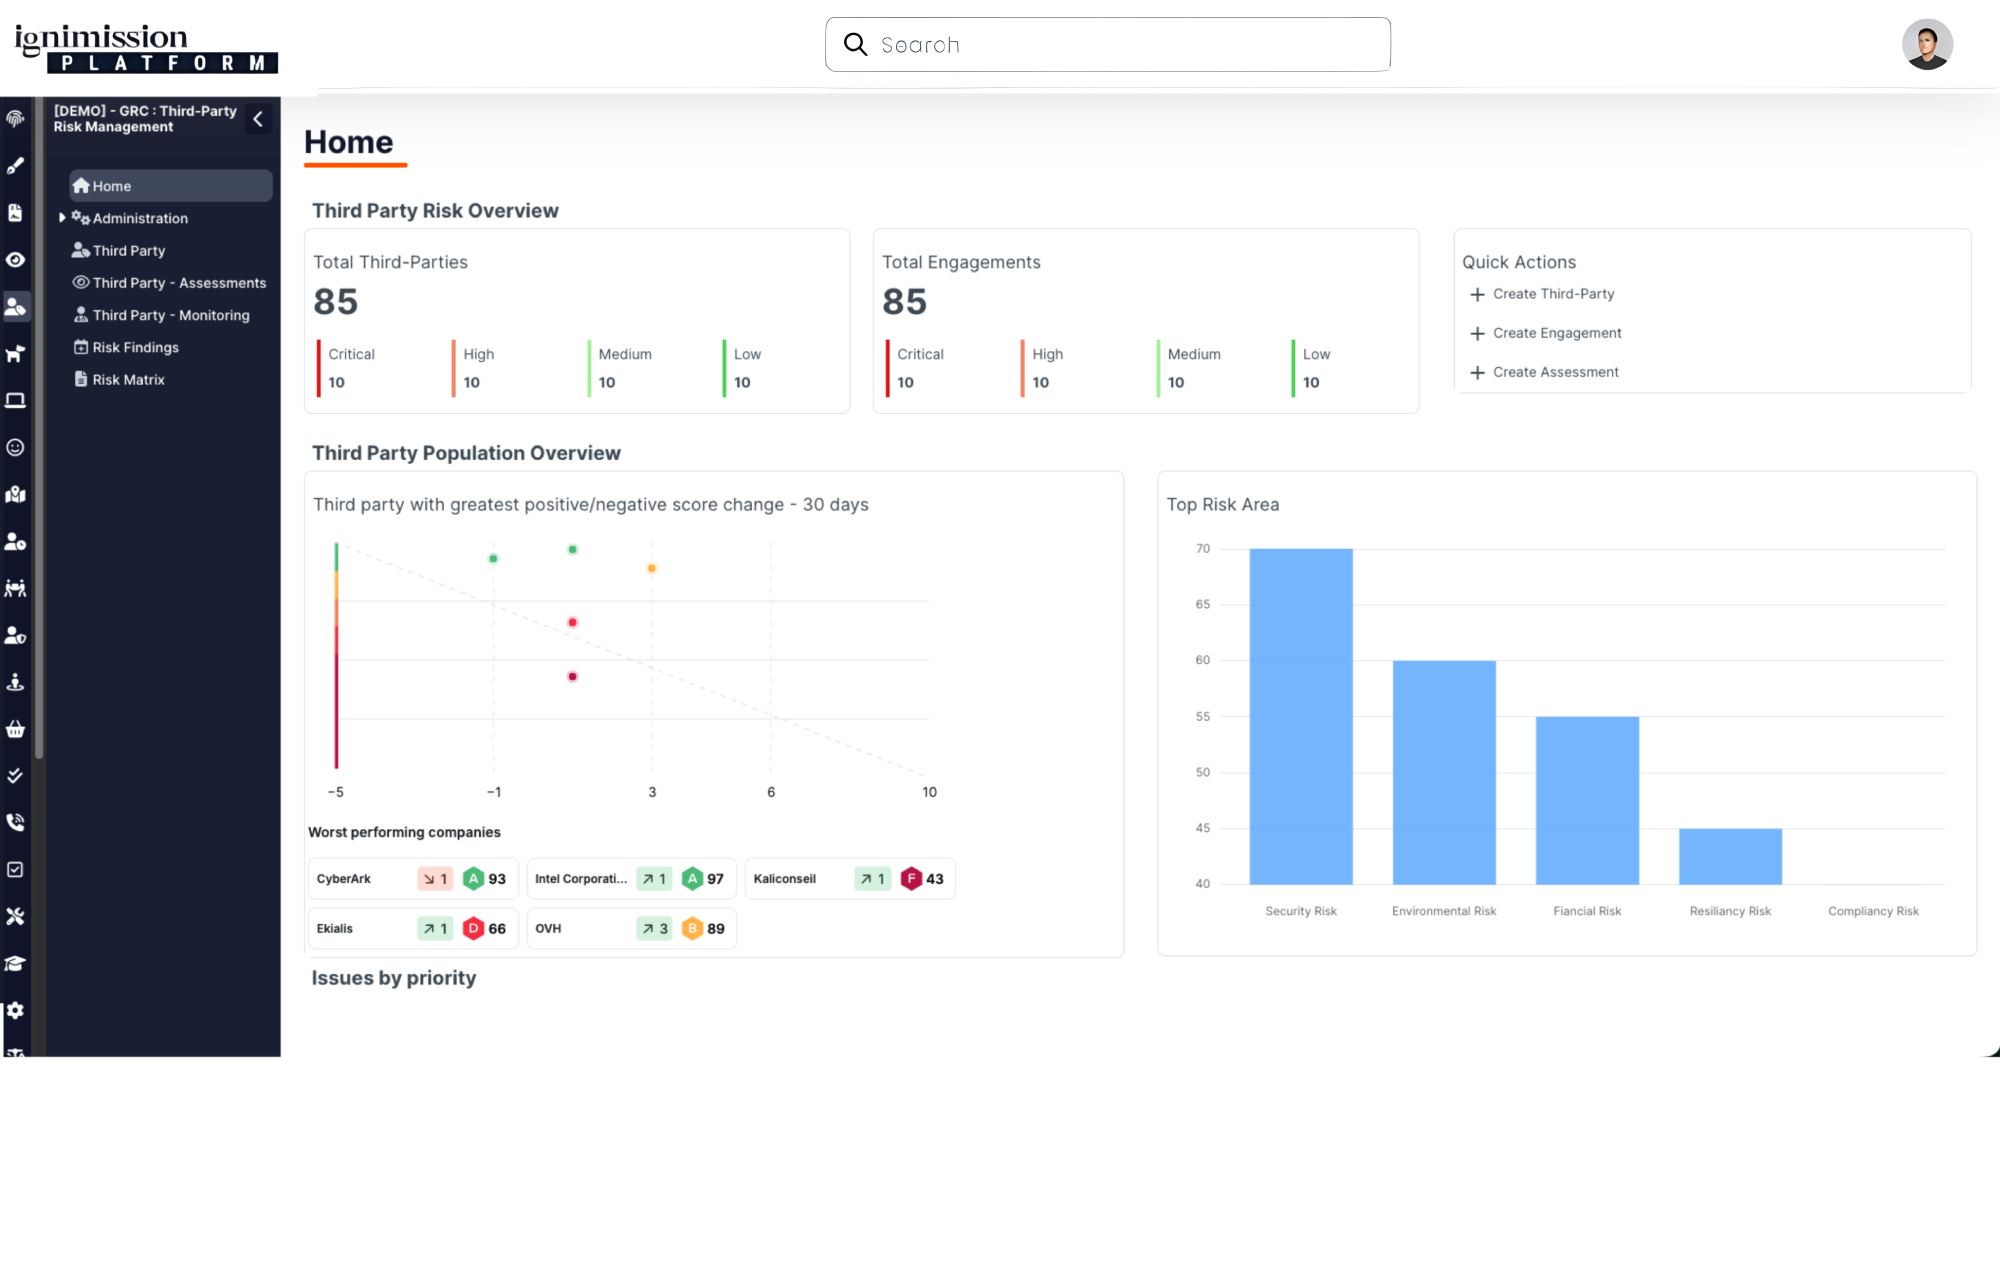The width and height of the screenshot is (2000, 1272).
Task: Click the Security Risk bar in the chart
Action: 1300,716
